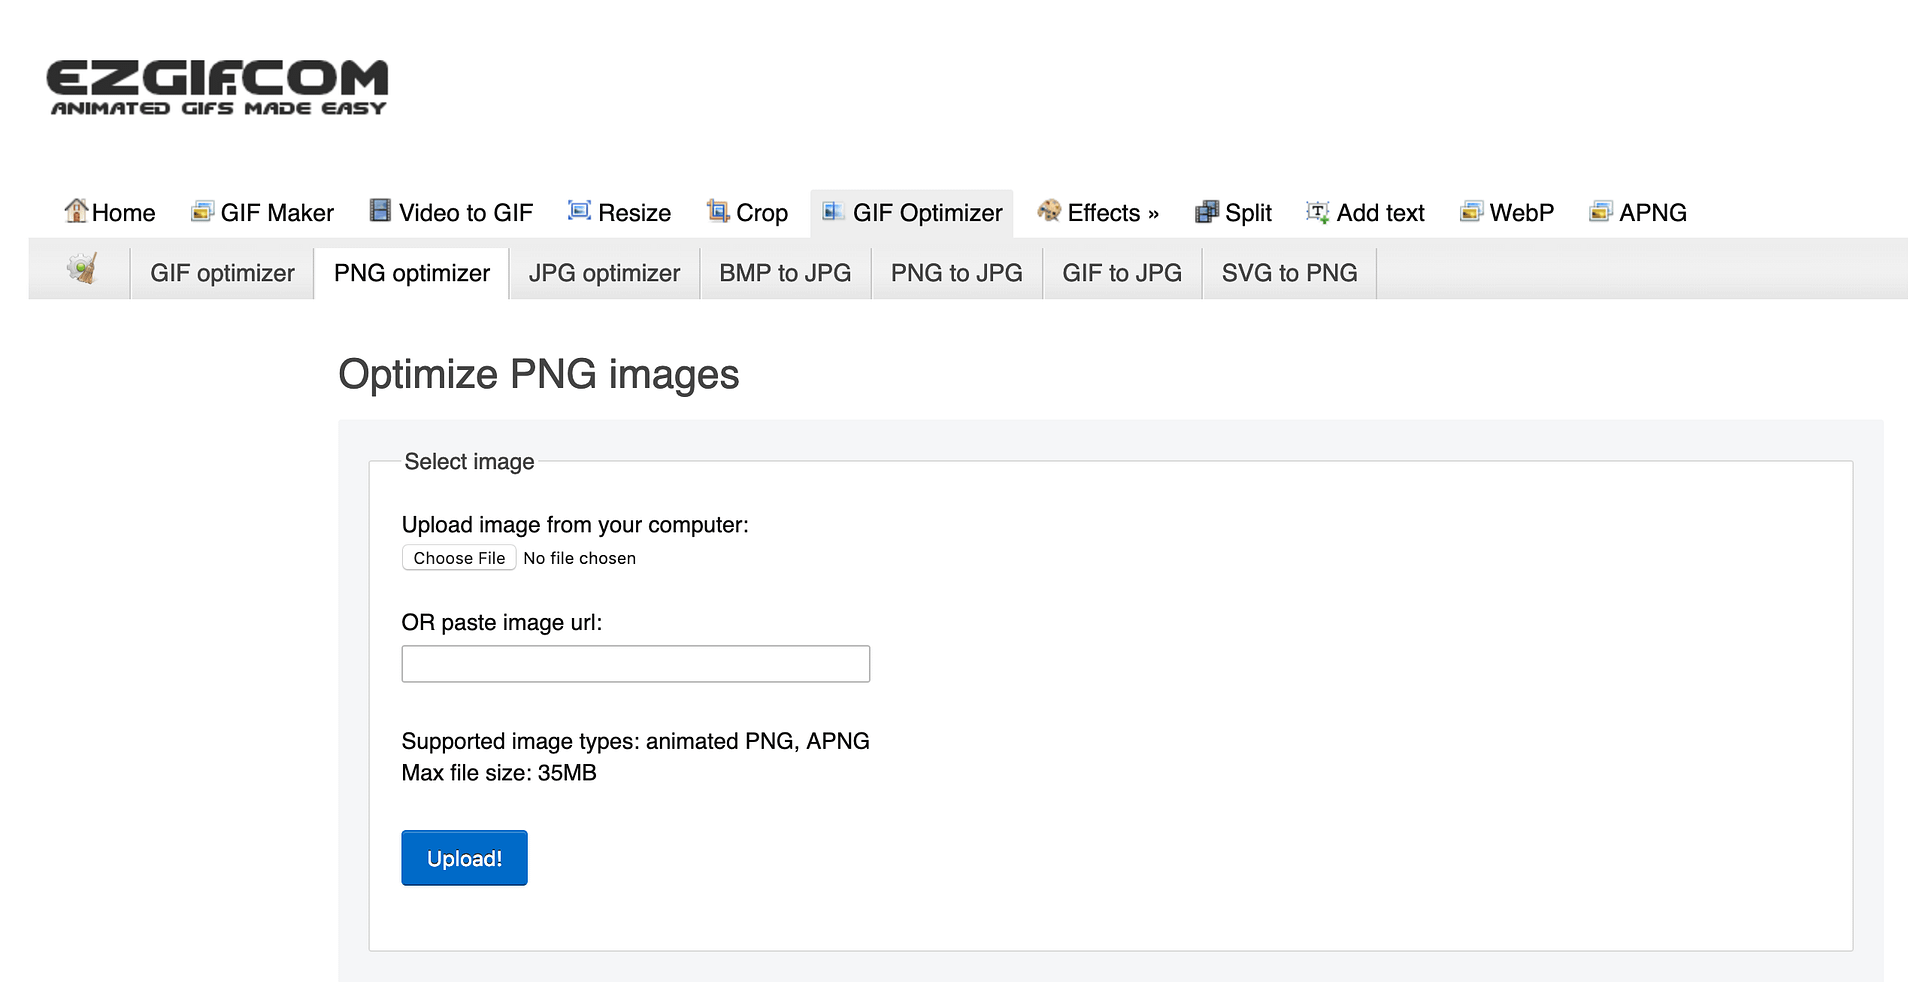Click 'Upload image from your computer:' label
The image size is (1920, 982).
pos(575,525)
